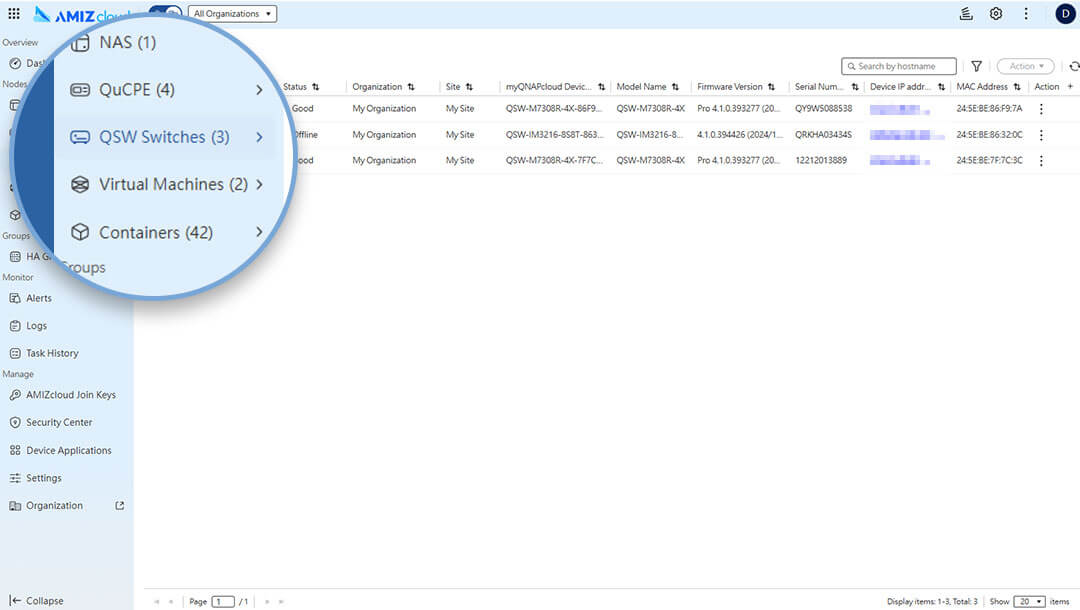Open the notifications stack icon in header

click(966, 14)
